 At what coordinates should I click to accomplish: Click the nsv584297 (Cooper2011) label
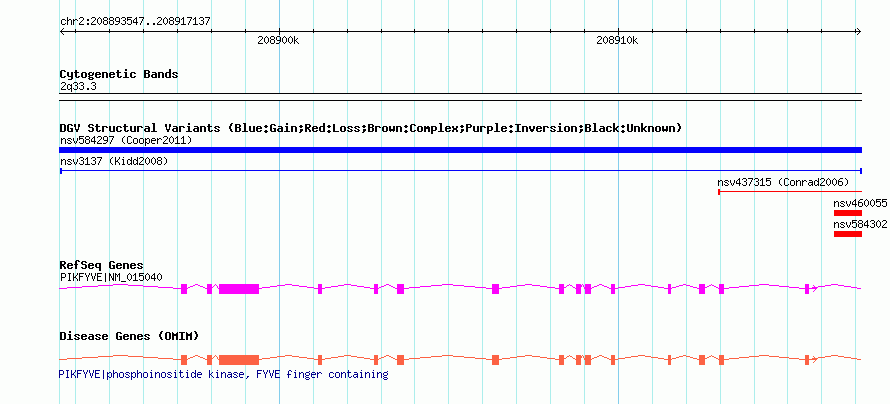[126, 140]
